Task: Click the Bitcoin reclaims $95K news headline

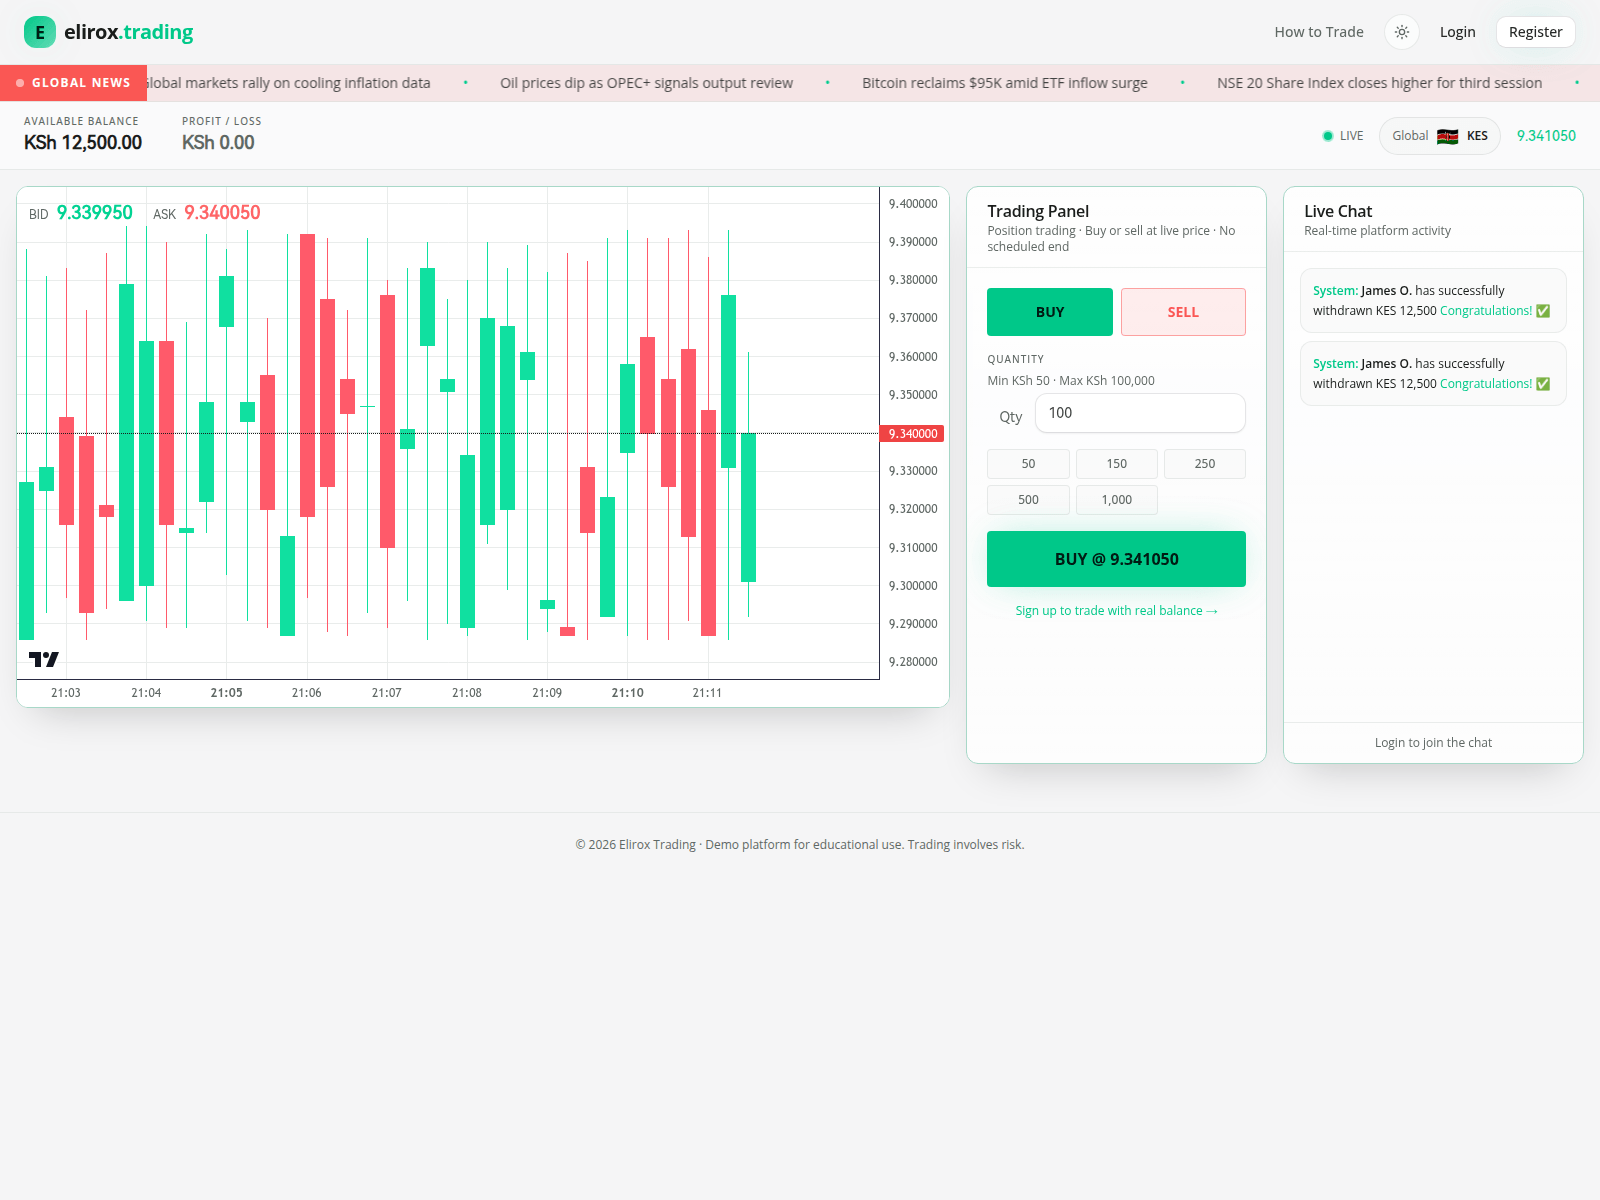Action: click(1005, 83)
